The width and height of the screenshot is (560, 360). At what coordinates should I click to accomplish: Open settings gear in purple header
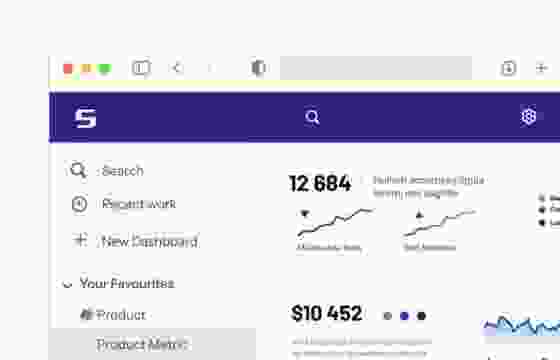pos(529,116)
